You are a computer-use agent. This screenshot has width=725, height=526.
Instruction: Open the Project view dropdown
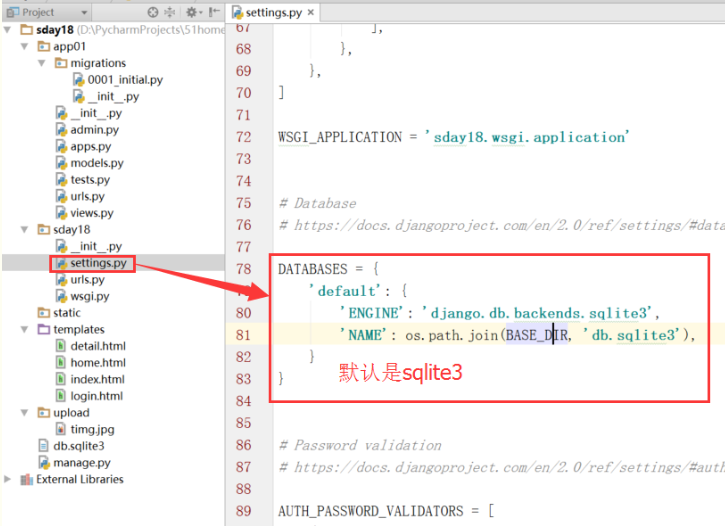84,12
